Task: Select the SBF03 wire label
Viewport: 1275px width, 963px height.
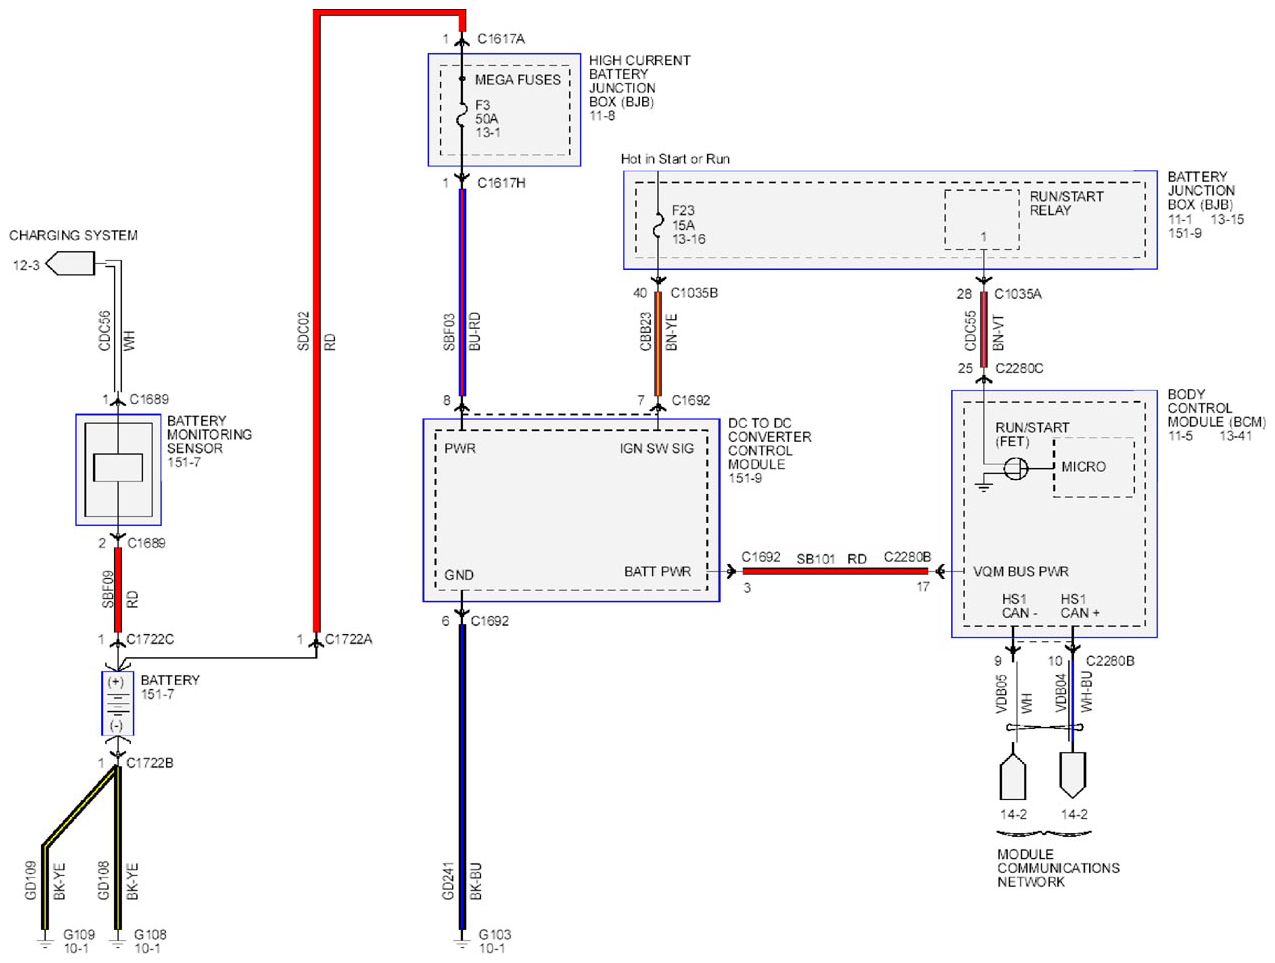Action: point(450,331)
